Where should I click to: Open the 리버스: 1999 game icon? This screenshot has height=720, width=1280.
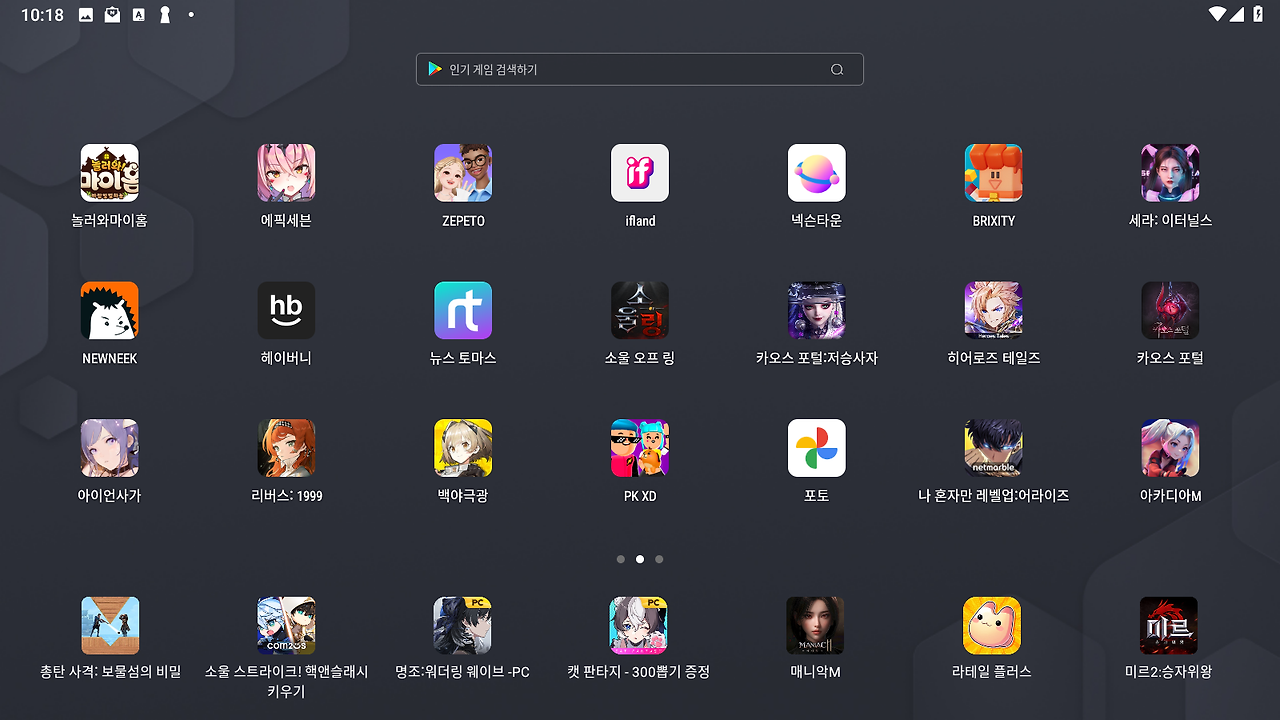point(286,448)
